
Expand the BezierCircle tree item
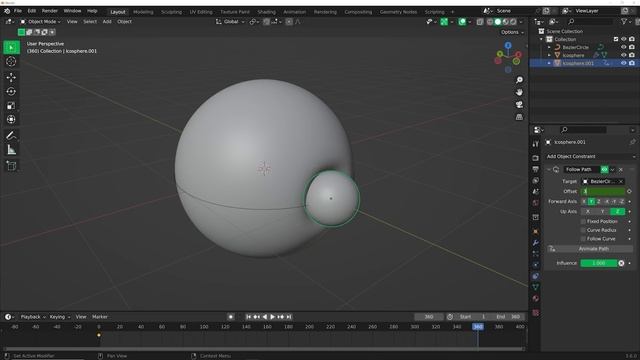coord(549,47)
